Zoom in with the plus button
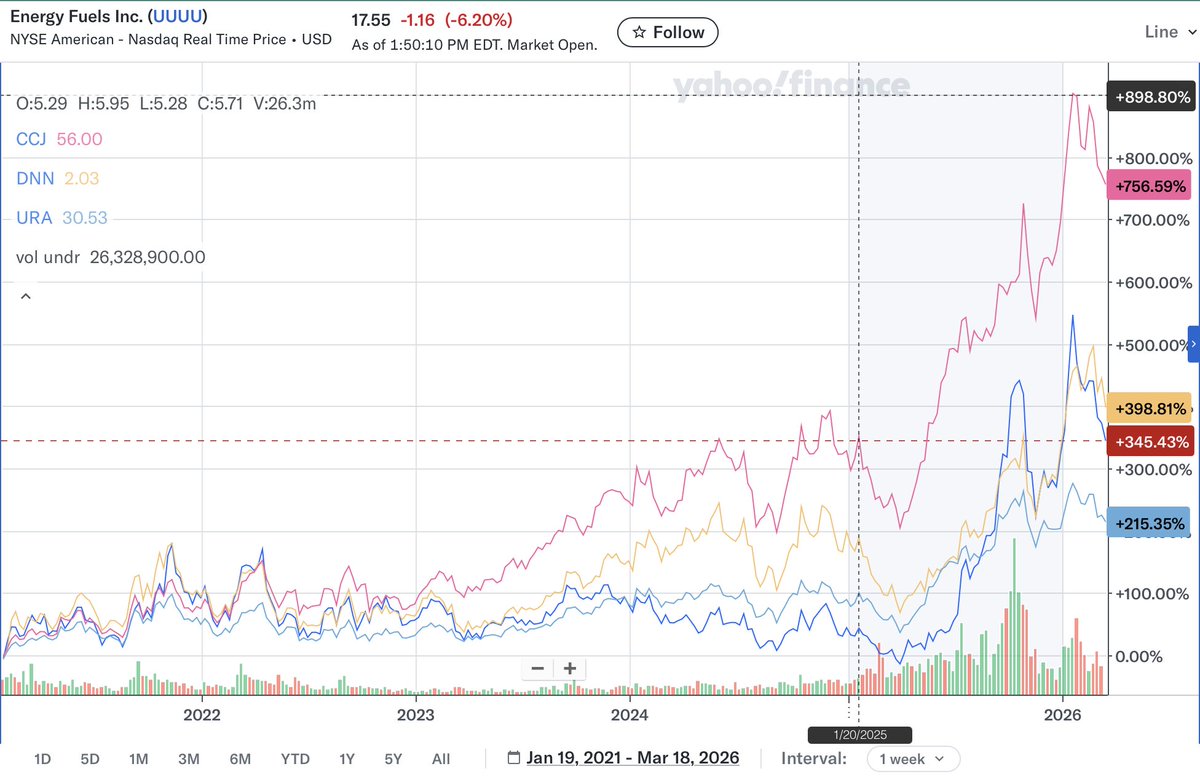 click(x=570, y=668)
